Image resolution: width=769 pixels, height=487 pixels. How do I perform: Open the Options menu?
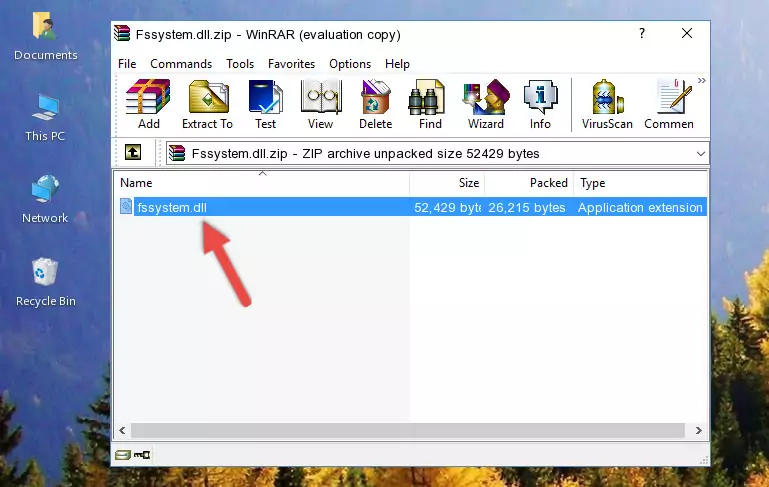[350, 64]
